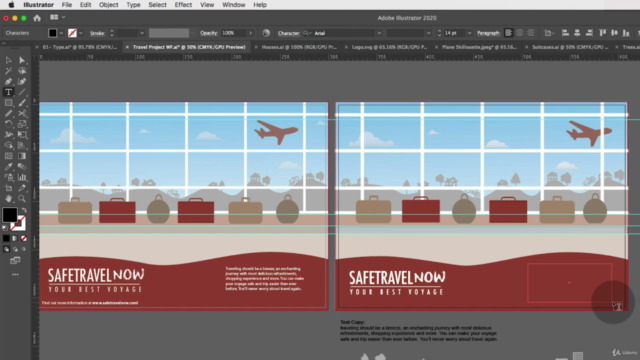Open the 14 pt font size dropdown

point(469,33)
